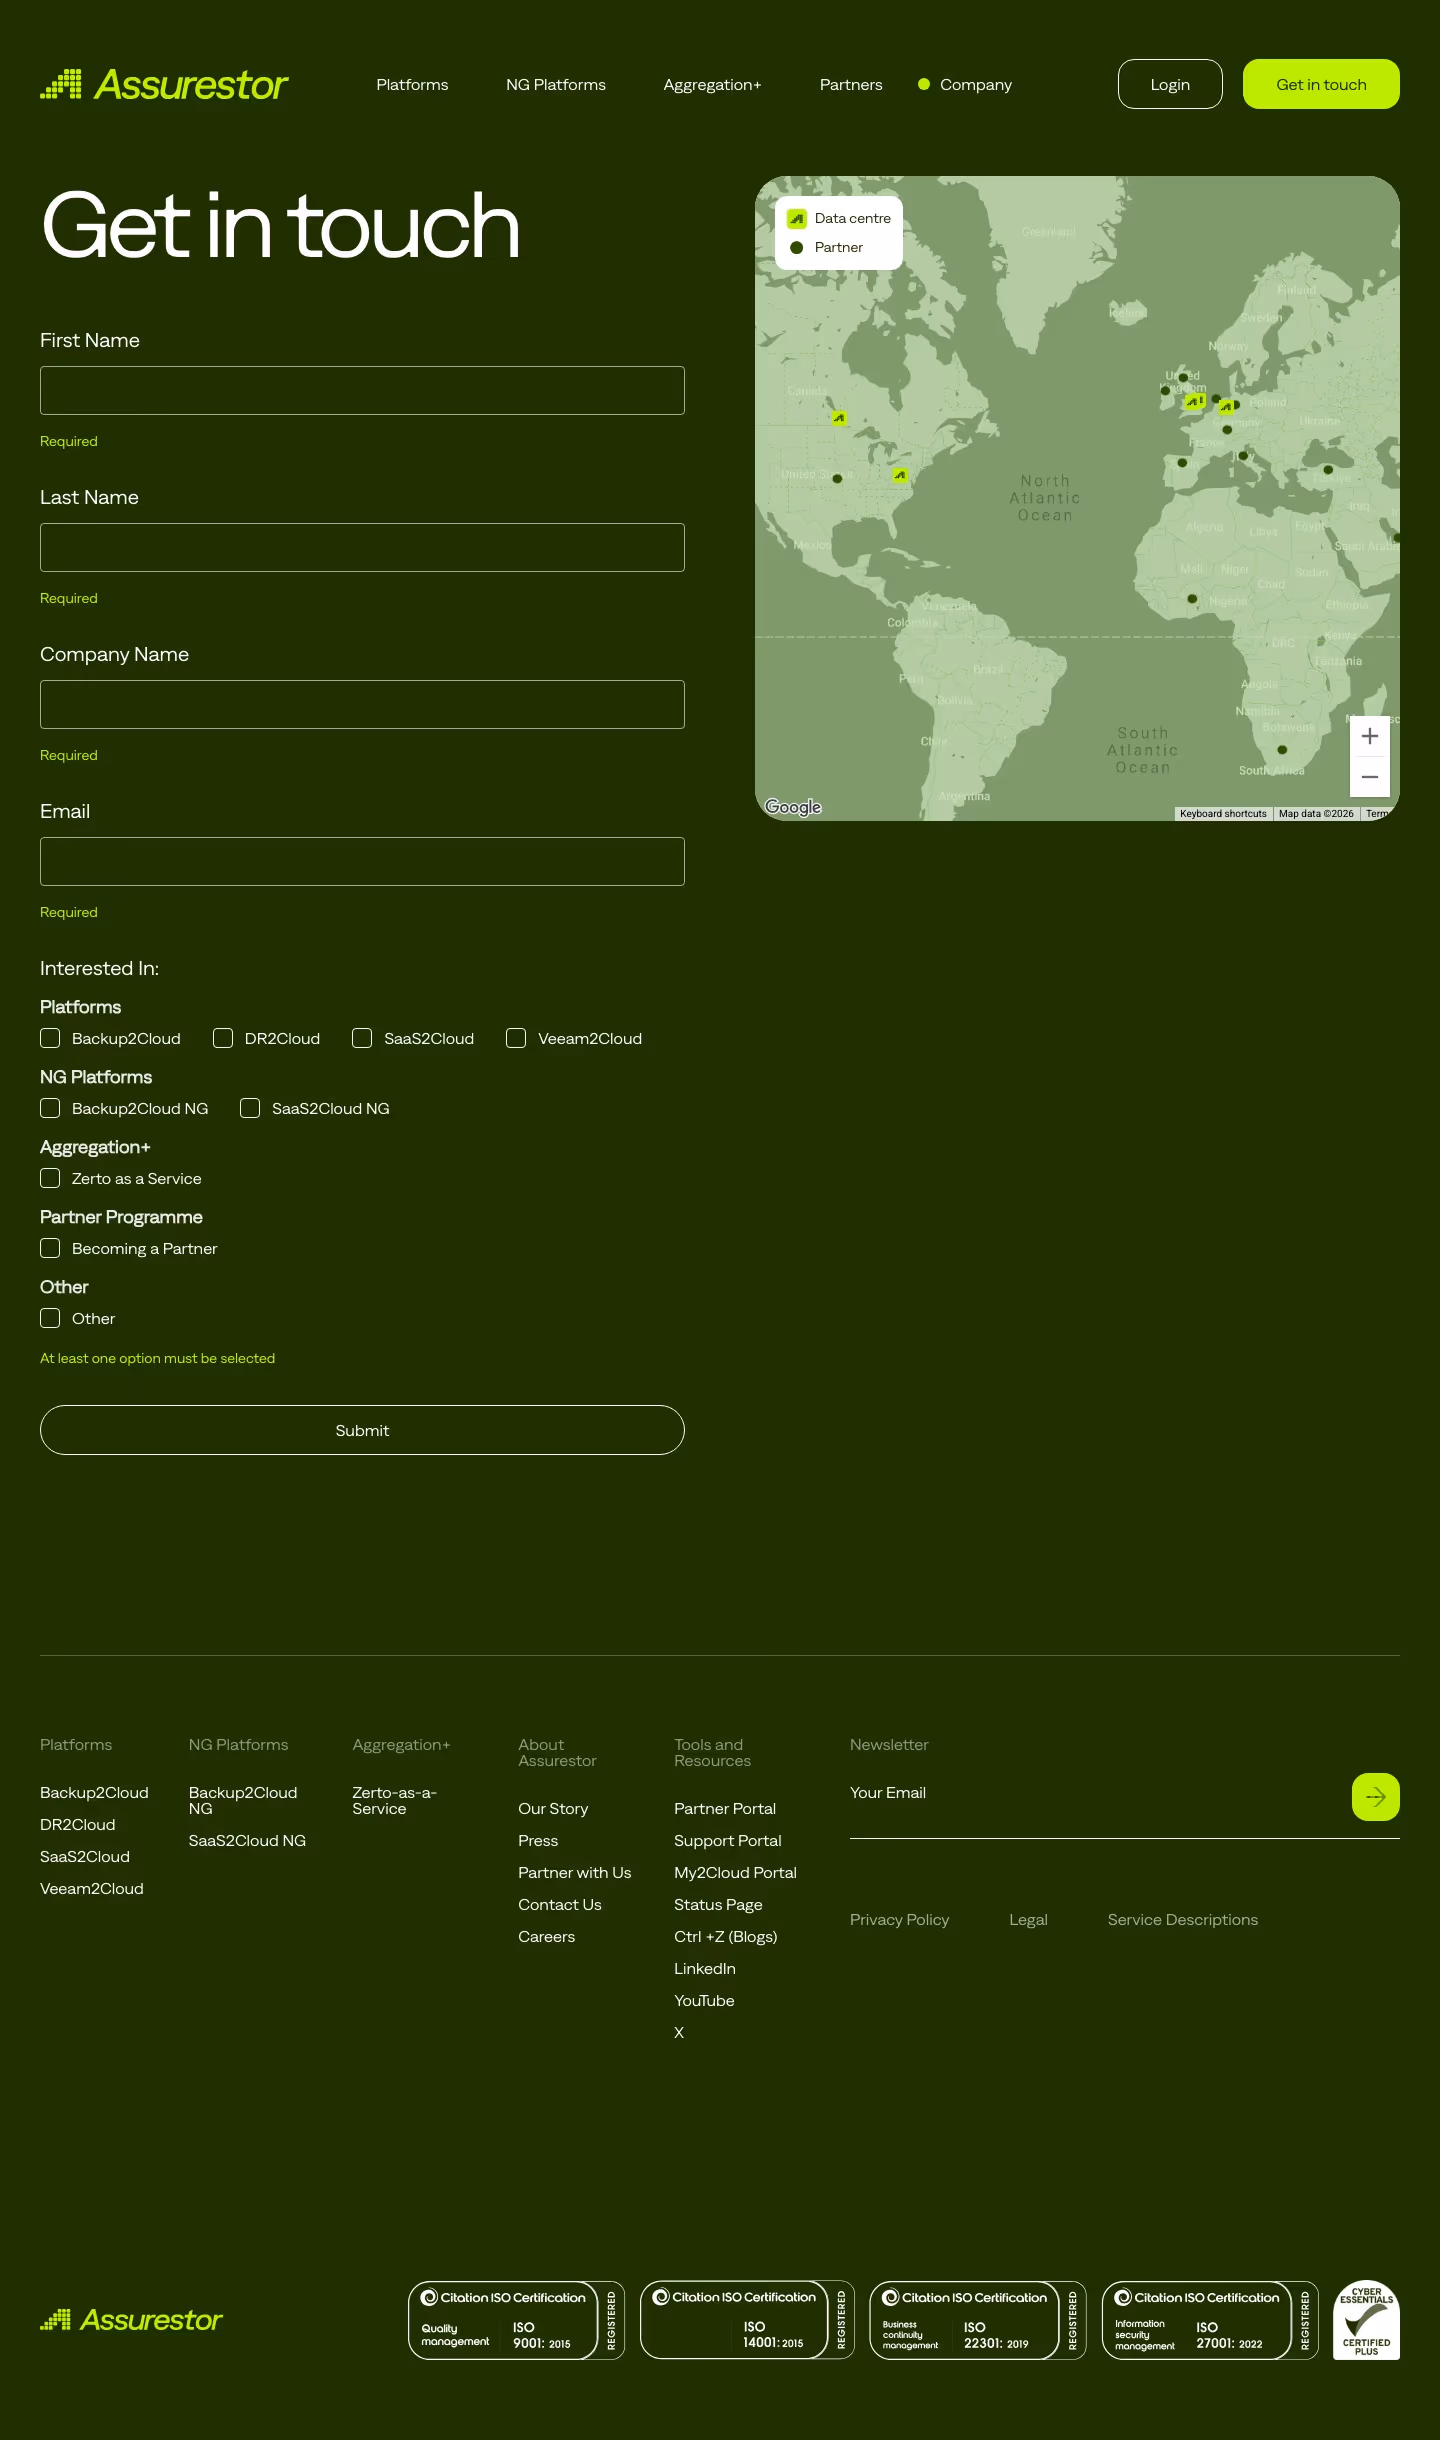The image size is (1440, 2440).
Task: Go to the Careers footer link
Action: click(x=546, y=1937)
